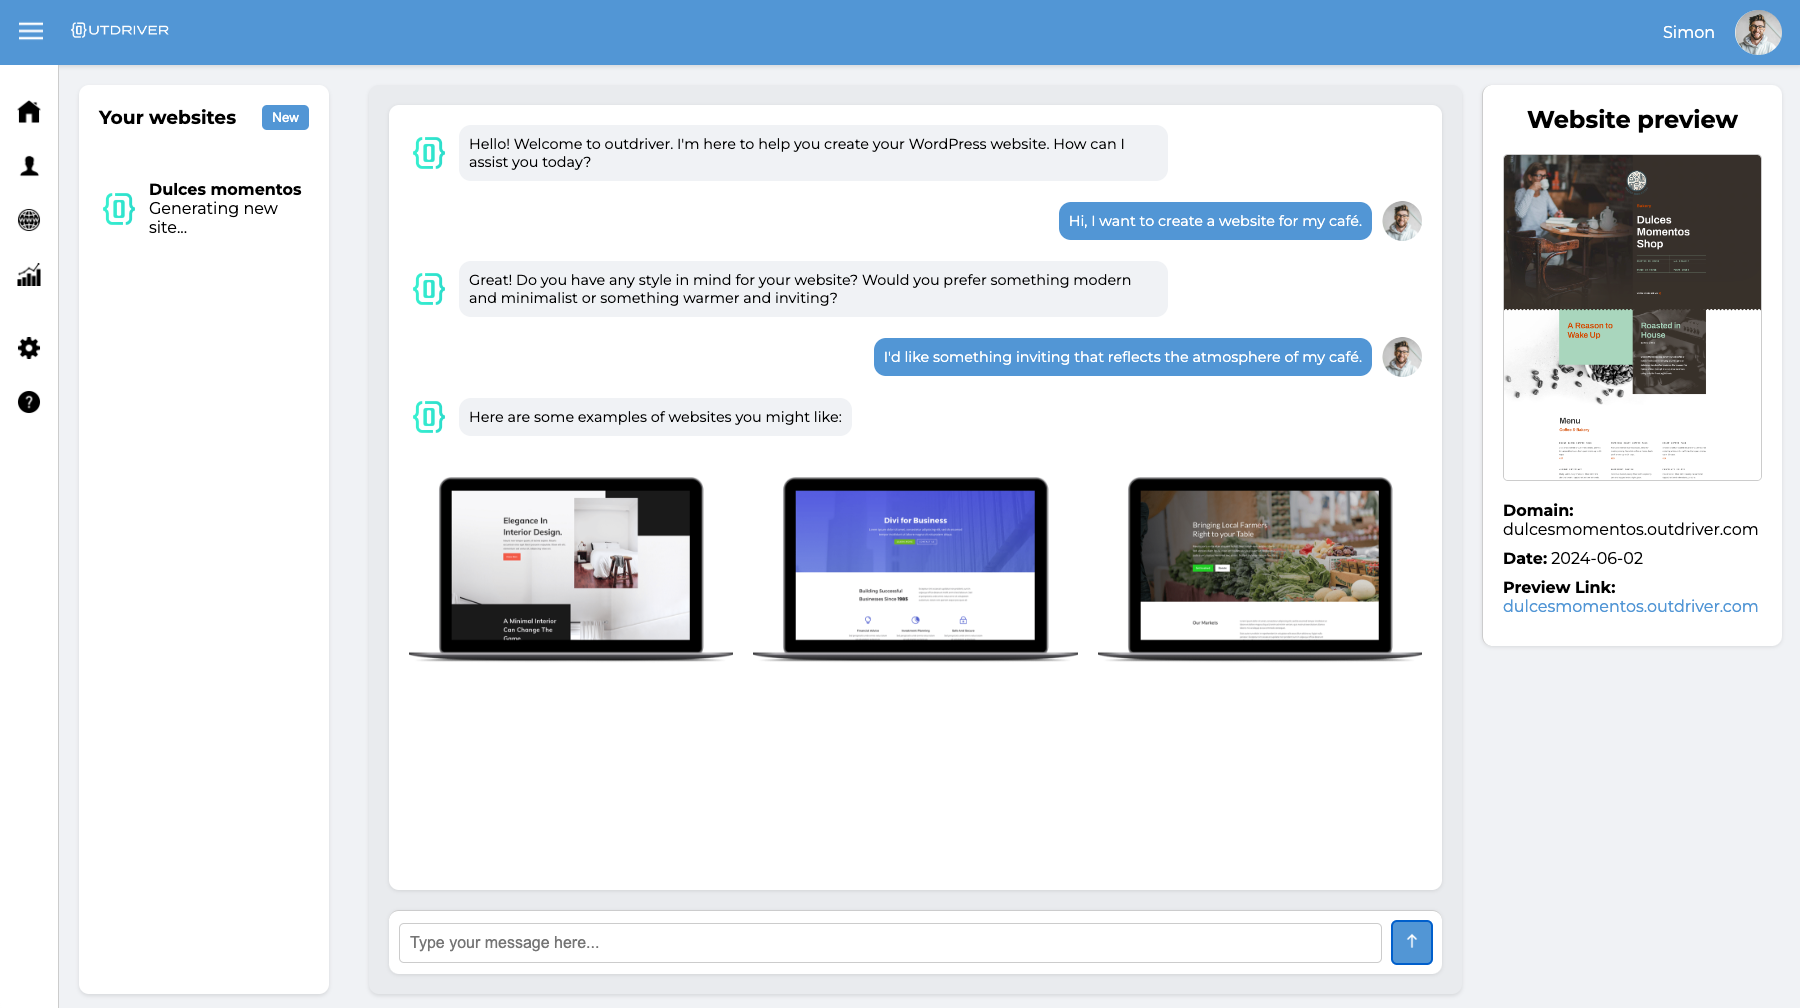Click the Outdriver logo in header
The image size is (1800, 1008).
click(x=120, y=30)
